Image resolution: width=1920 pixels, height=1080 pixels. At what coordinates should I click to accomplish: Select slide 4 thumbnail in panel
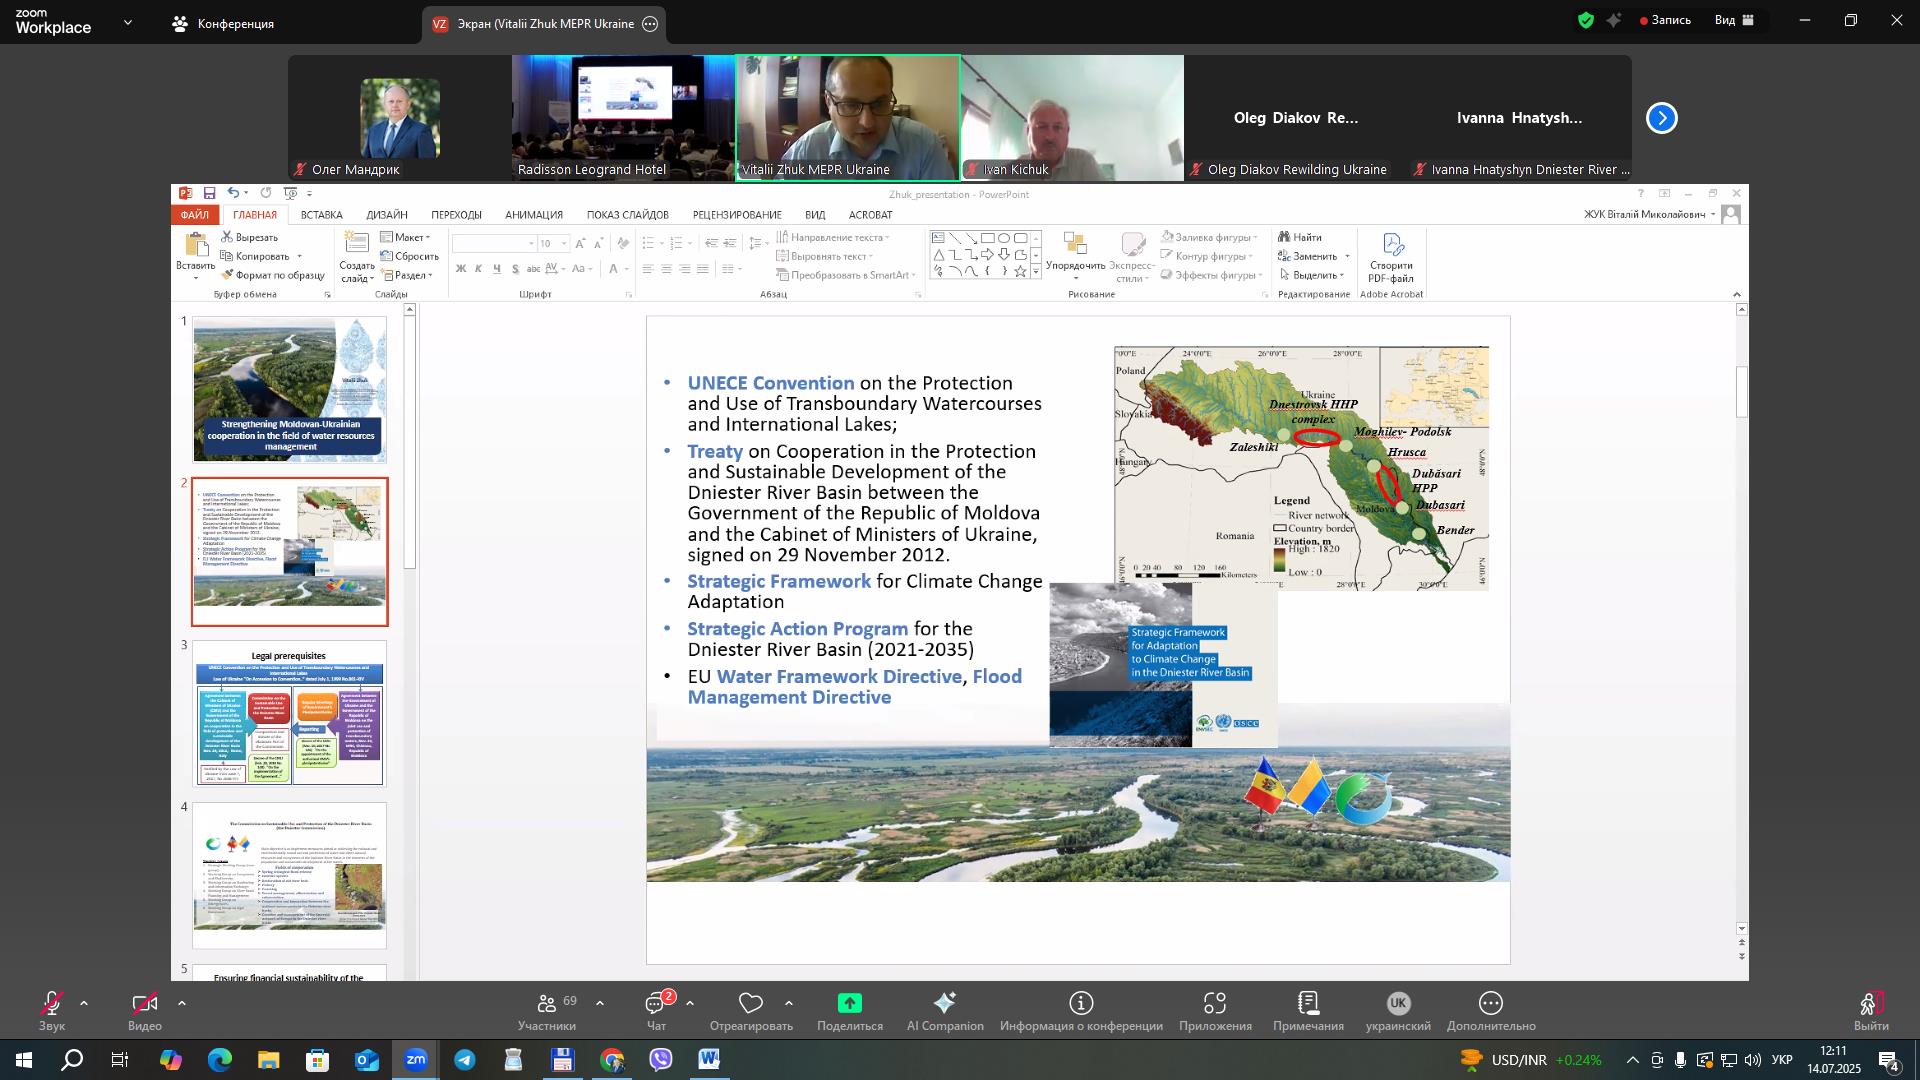coord(289,876)
